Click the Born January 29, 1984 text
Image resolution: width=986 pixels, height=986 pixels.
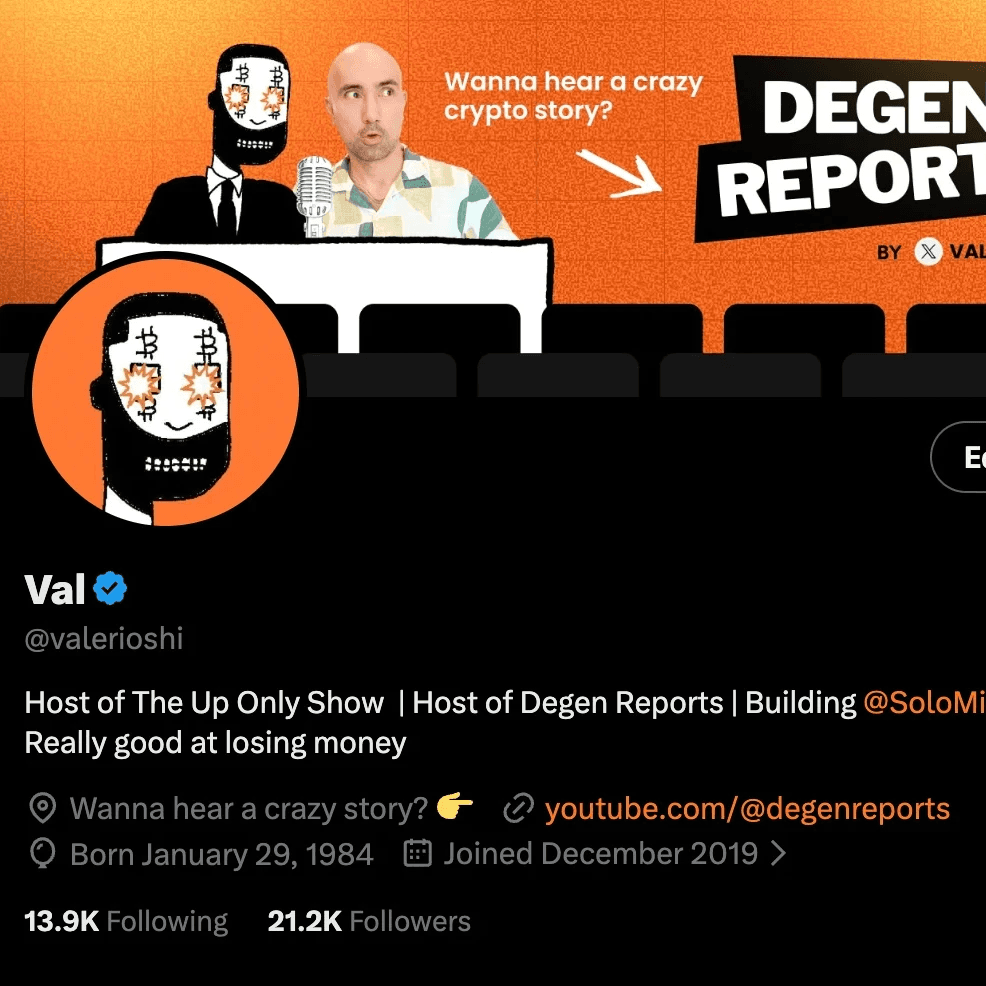221,855
